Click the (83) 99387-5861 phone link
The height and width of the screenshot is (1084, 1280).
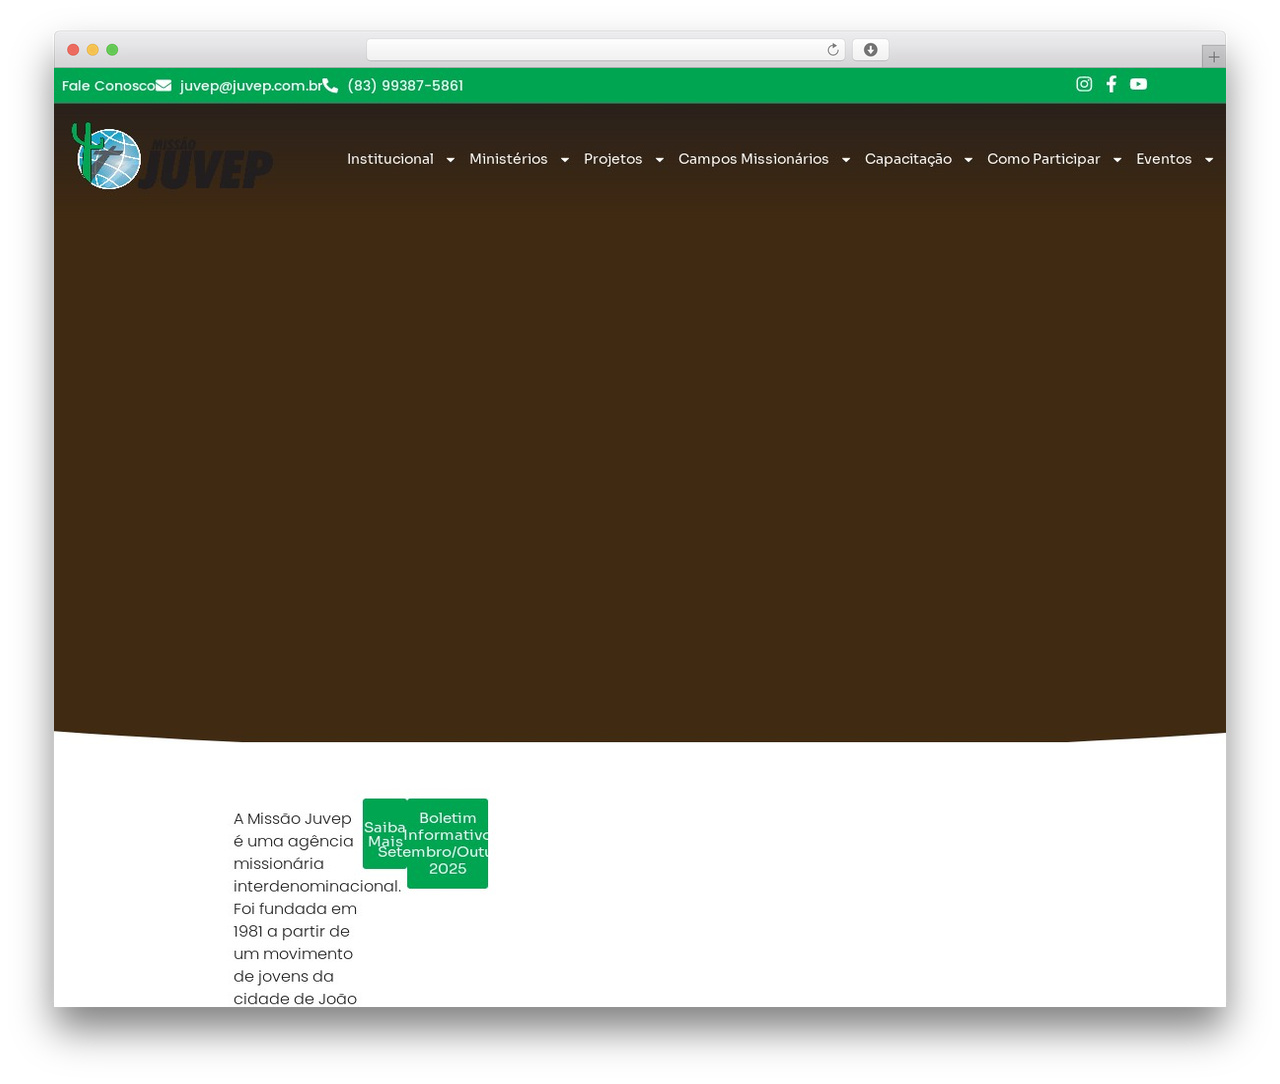click(x=405, y=86)
